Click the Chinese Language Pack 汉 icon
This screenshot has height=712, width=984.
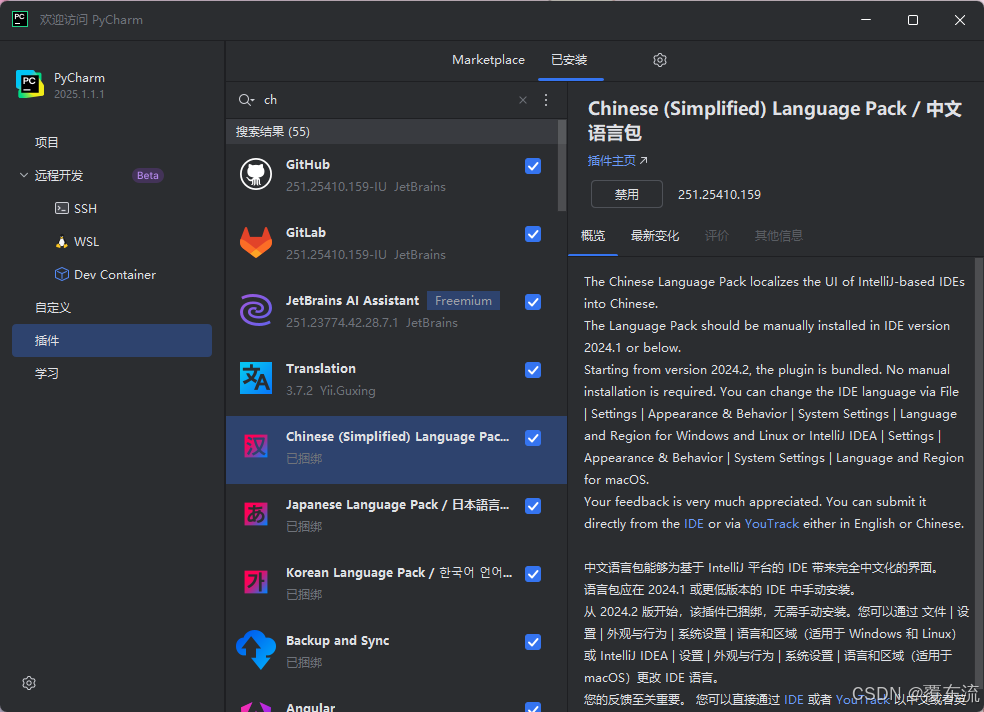[x=256, y=446]
